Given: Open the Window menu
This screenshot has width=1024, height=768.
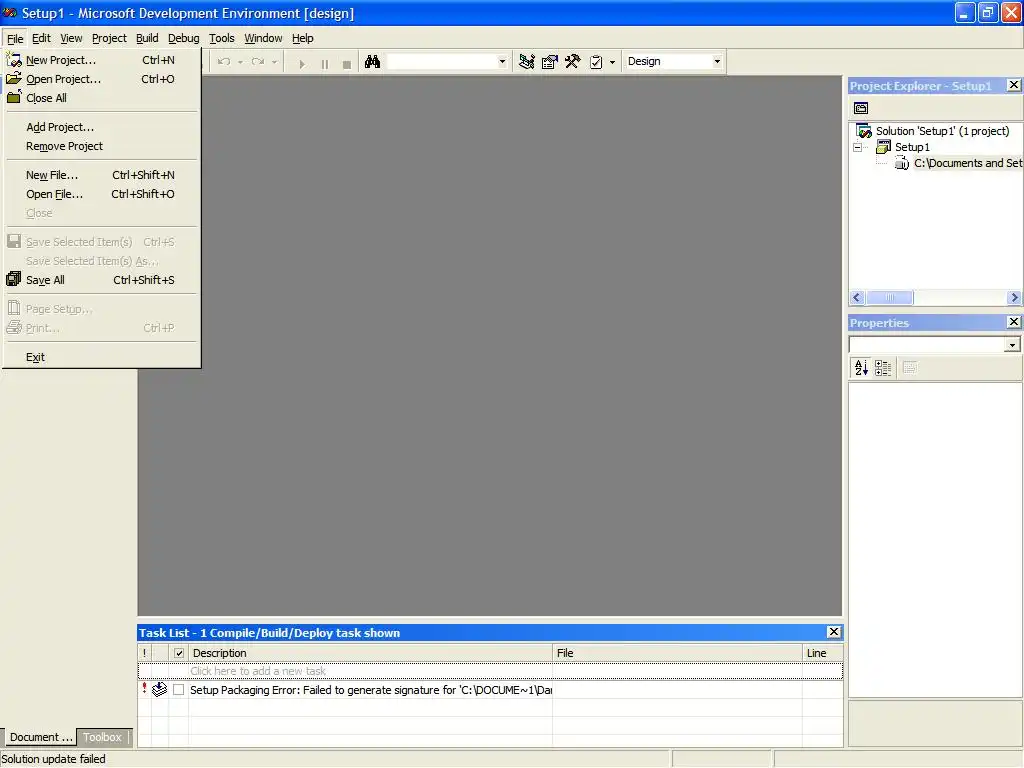Looking at the screenshot, I should click(x=263, y=38).
